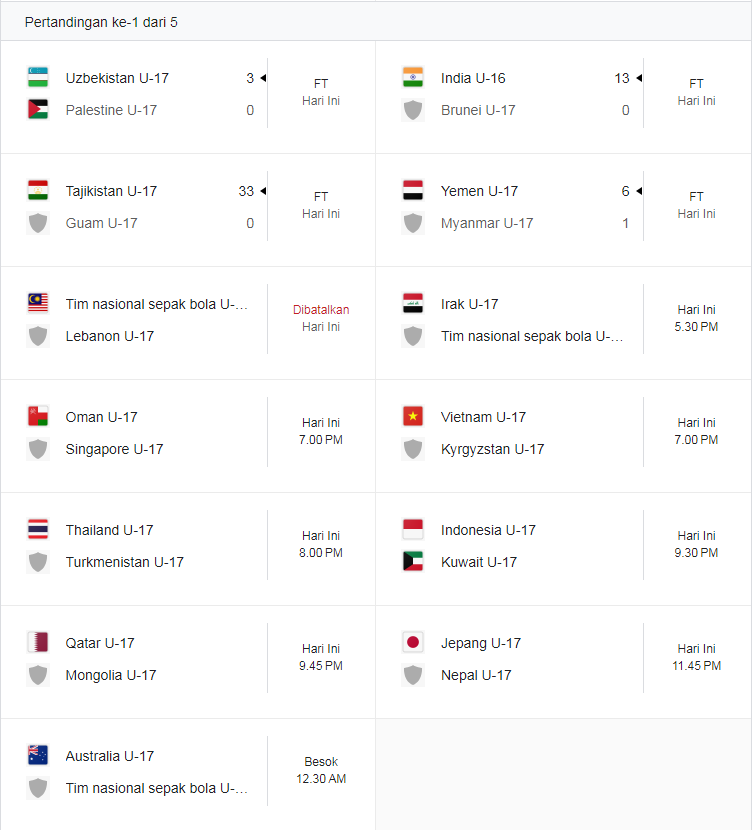The width and height of the screenshot is (752, 830).
Task: Click the Malaysia flag icon
Action: click(38, 303)
